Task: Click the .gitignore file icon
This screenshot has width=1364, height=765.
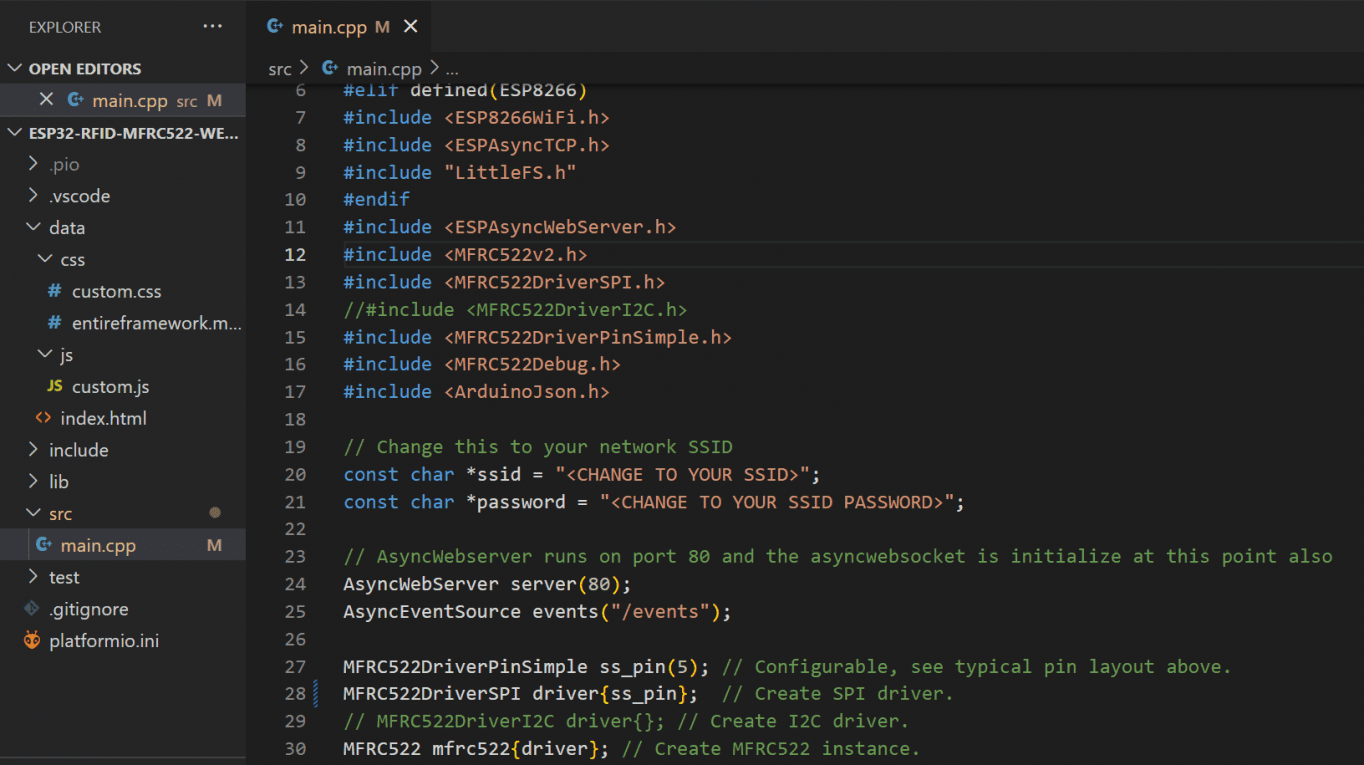Action: coord(32,609)
